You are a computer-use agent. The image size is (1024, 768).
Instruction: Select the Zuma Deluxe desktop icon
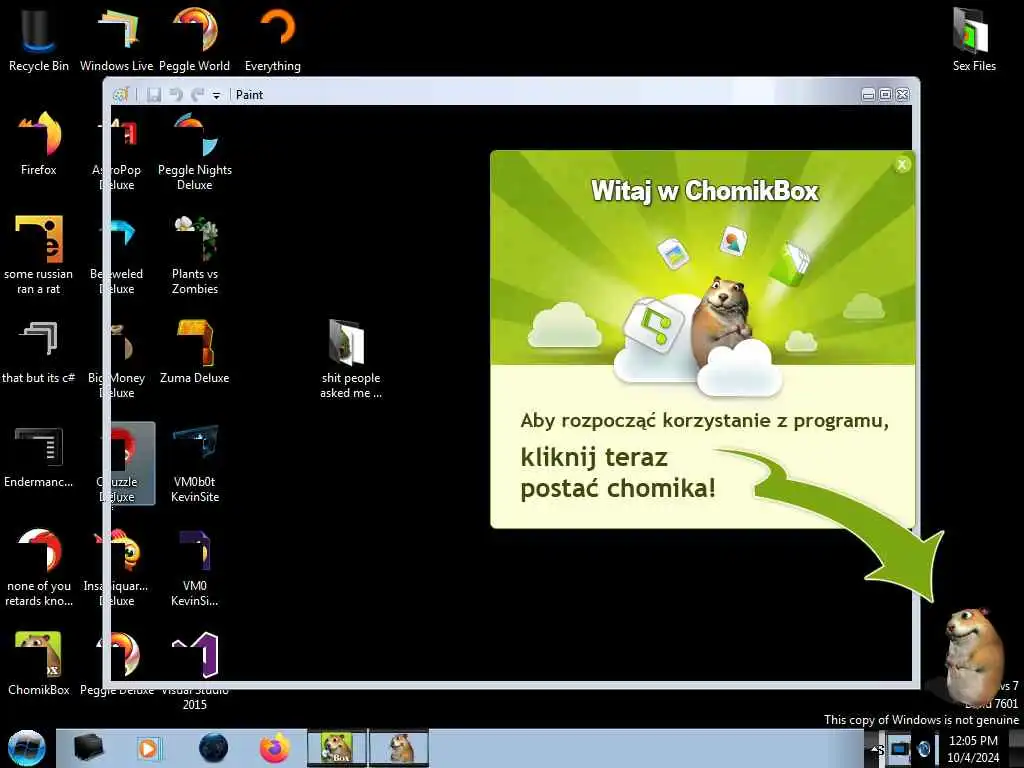click(x=195, y=351)
